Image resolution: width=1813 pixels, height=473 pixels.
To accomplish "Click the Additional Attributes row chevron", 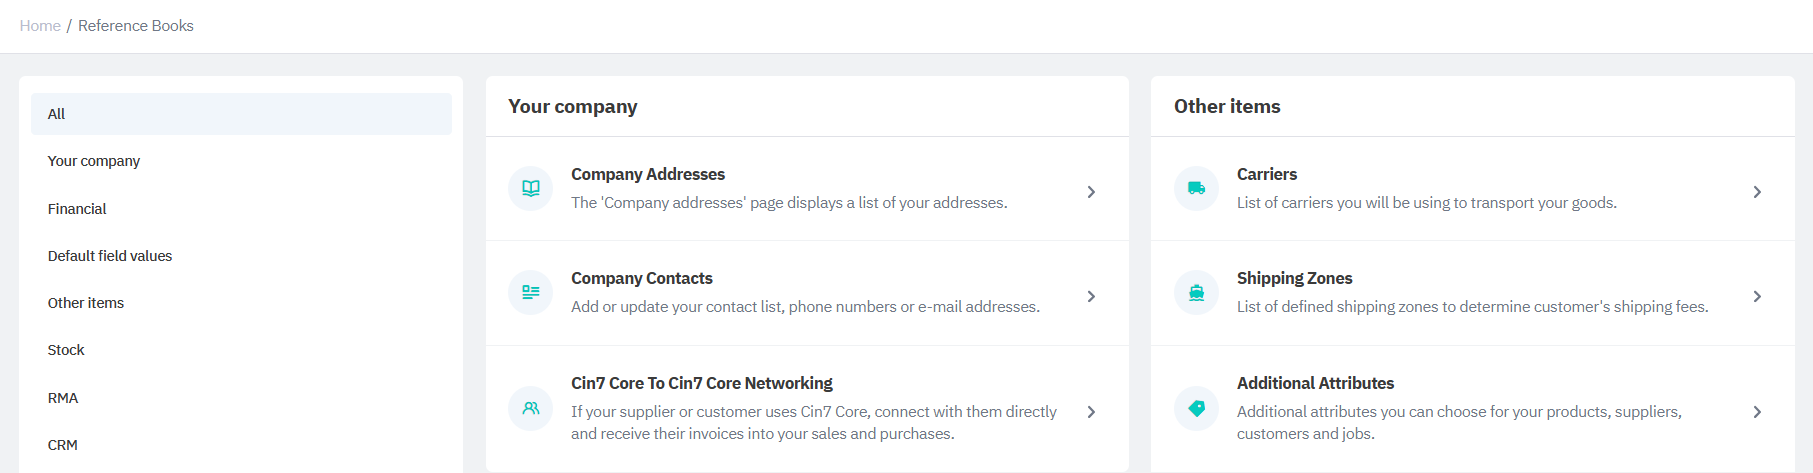I will 1757,412.
